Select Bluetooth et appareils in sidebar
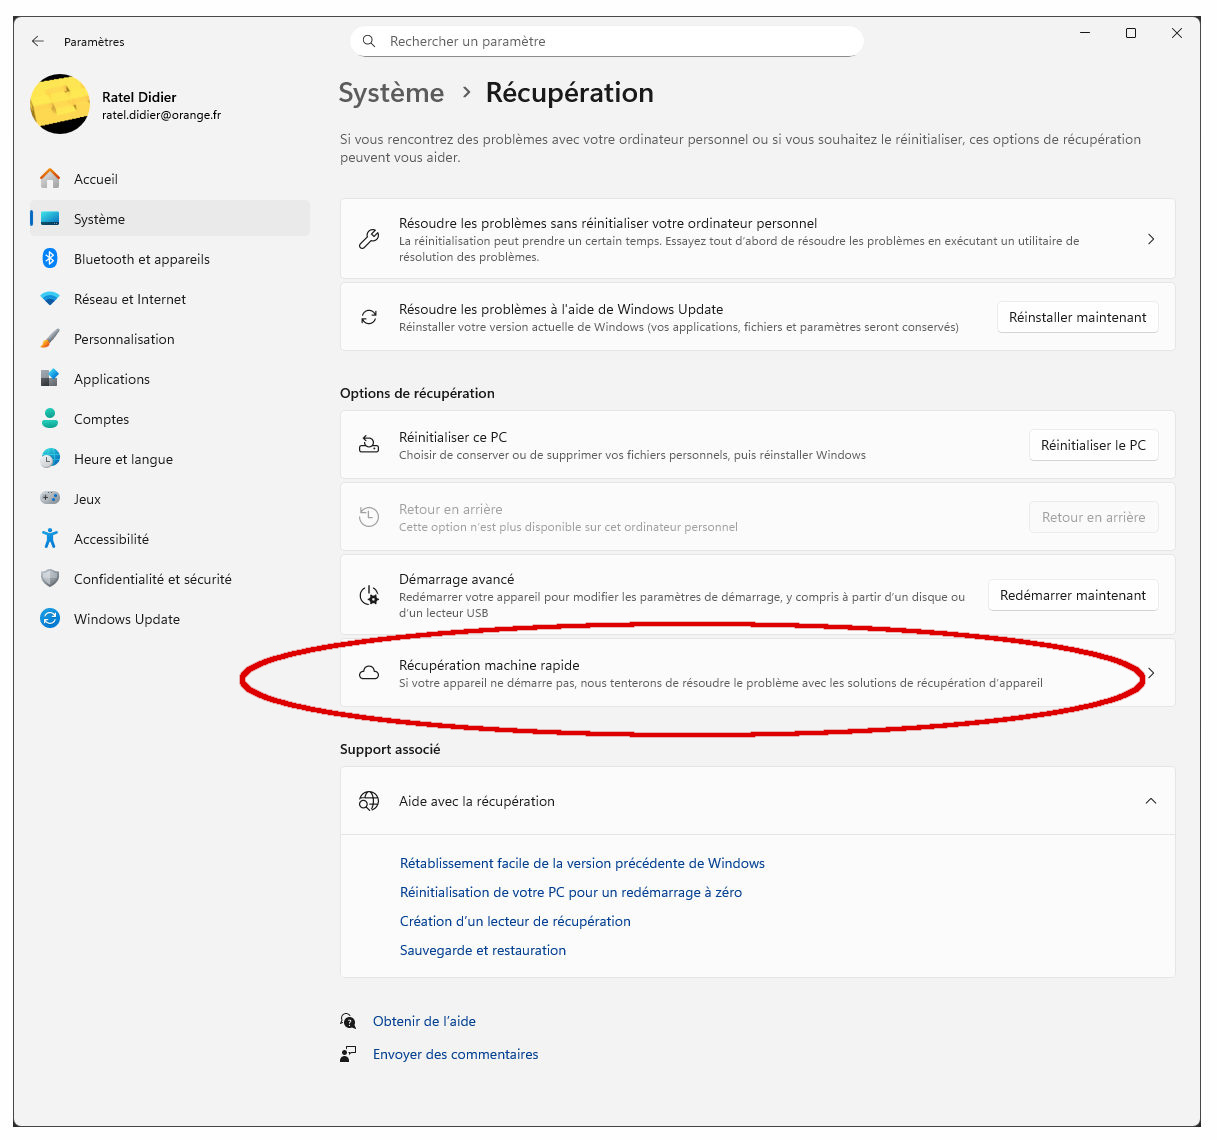 pos(170,259)
